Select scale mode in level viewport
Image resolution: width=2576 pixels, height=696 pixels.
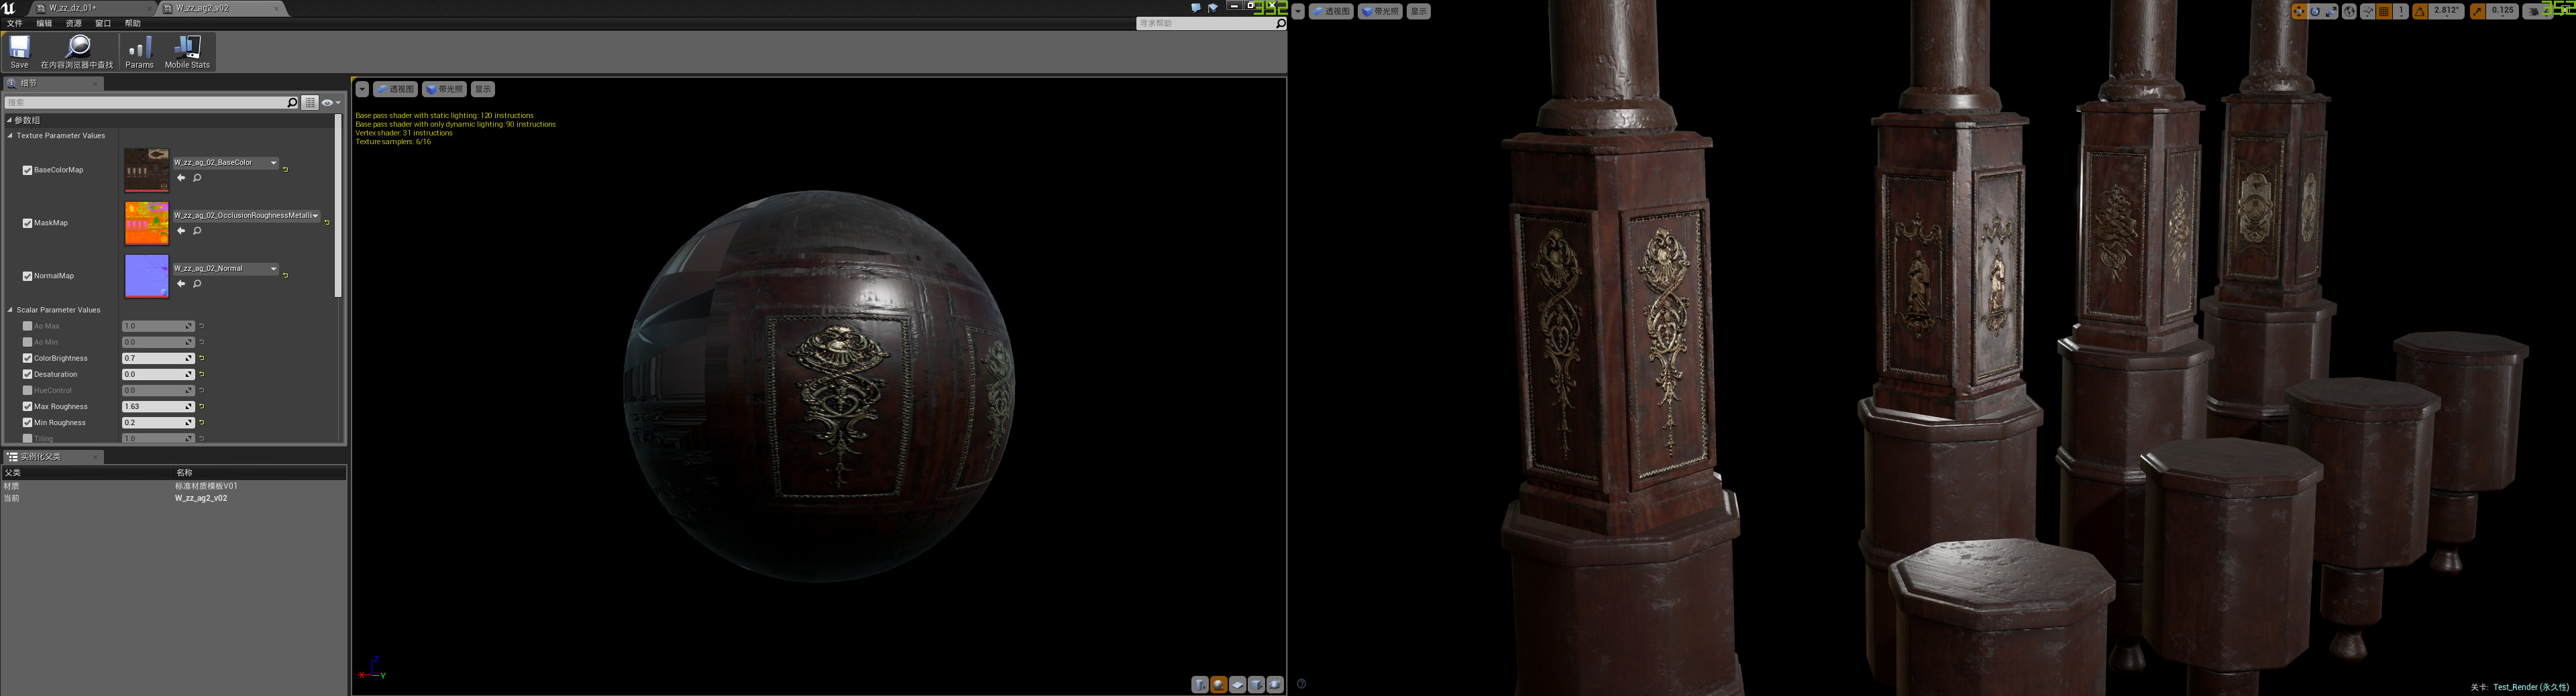coord(2331,11)
